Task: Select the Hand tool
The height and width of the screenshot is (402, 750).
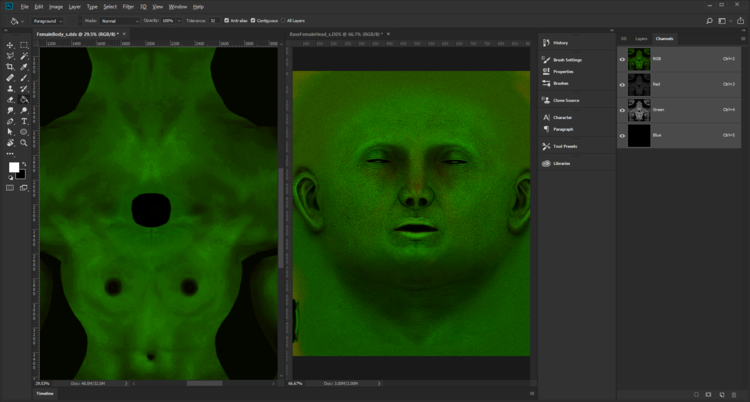Action: click(10, 143)
